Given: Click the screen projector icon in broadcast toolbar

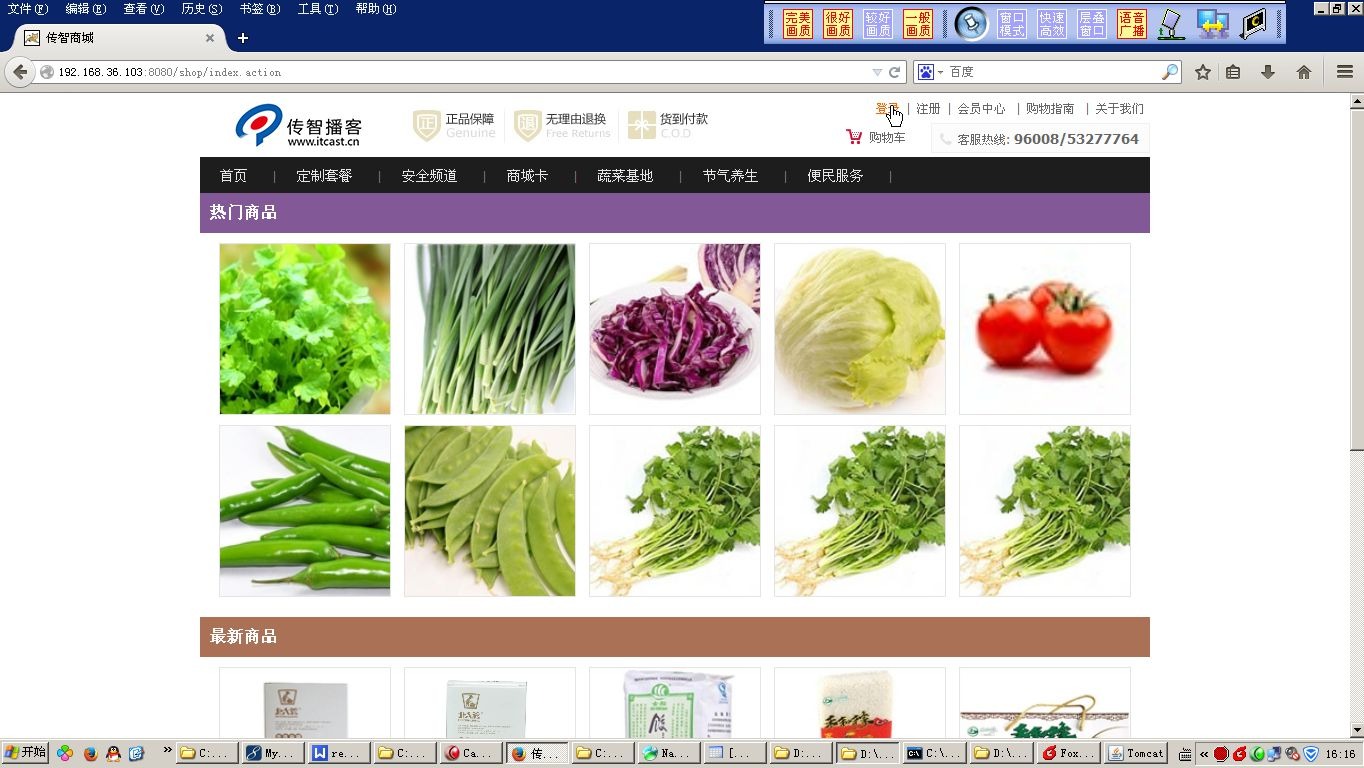Looking at the screenshot, I should coord(1171,24).
